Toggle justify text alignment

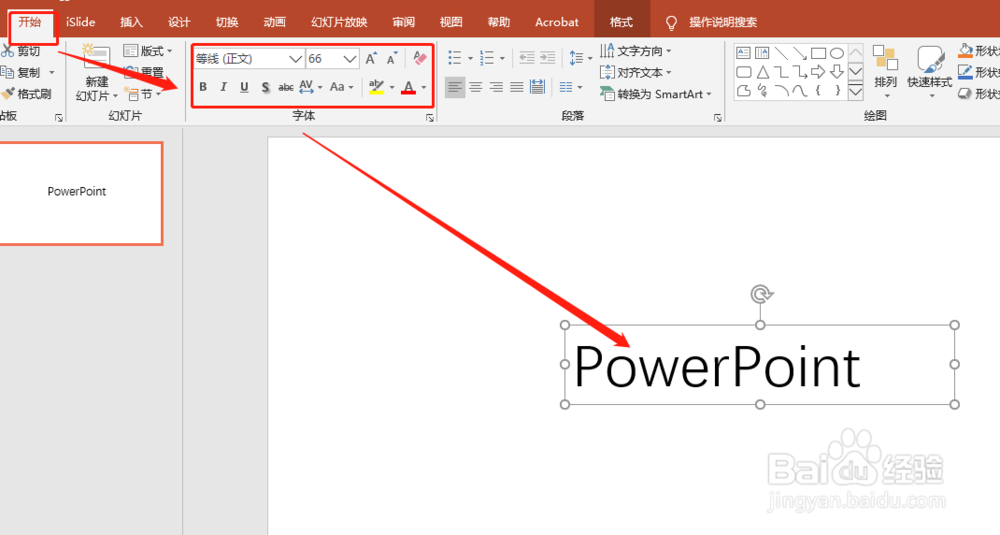[x=517, y=87]
